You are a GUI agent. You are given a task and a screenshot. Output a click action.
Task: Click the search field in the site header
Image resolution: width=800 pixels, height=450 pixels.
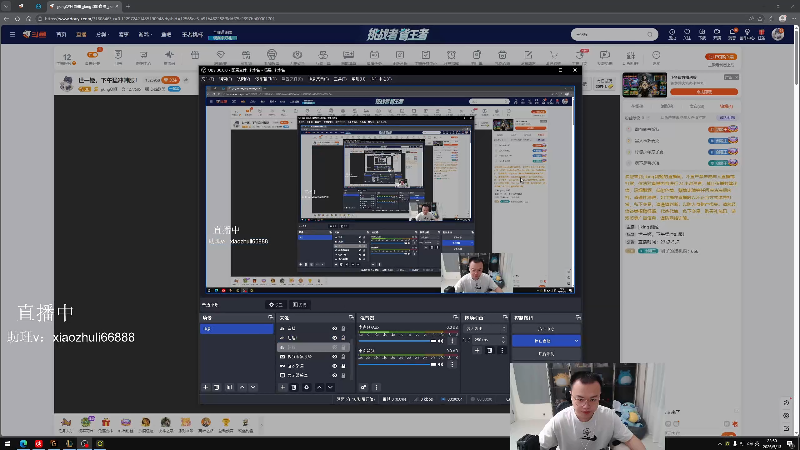pos(610,34)
